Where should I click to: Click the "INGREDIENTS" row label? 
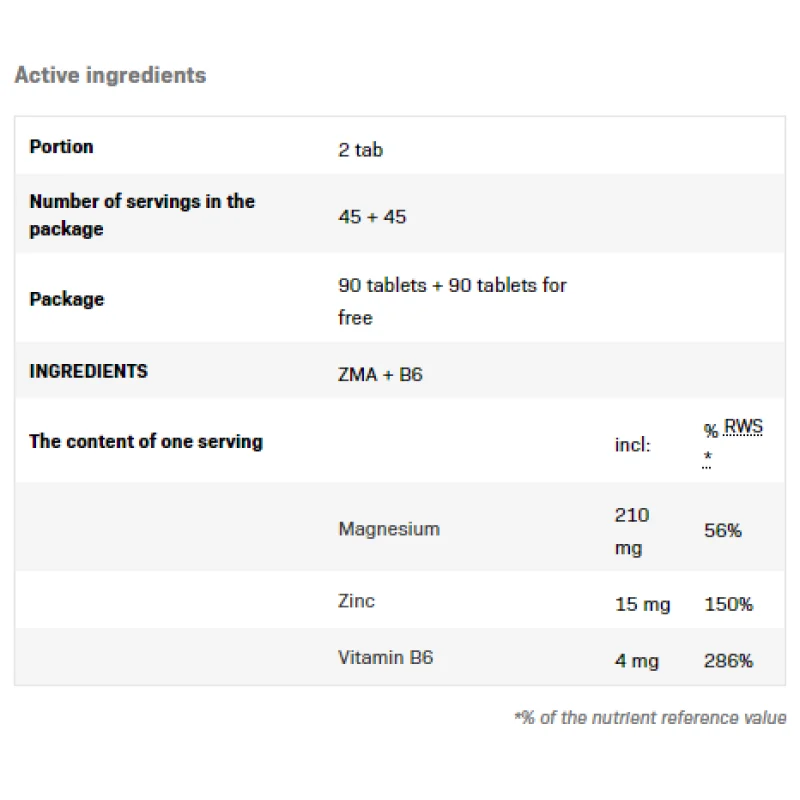pos(88,371)
